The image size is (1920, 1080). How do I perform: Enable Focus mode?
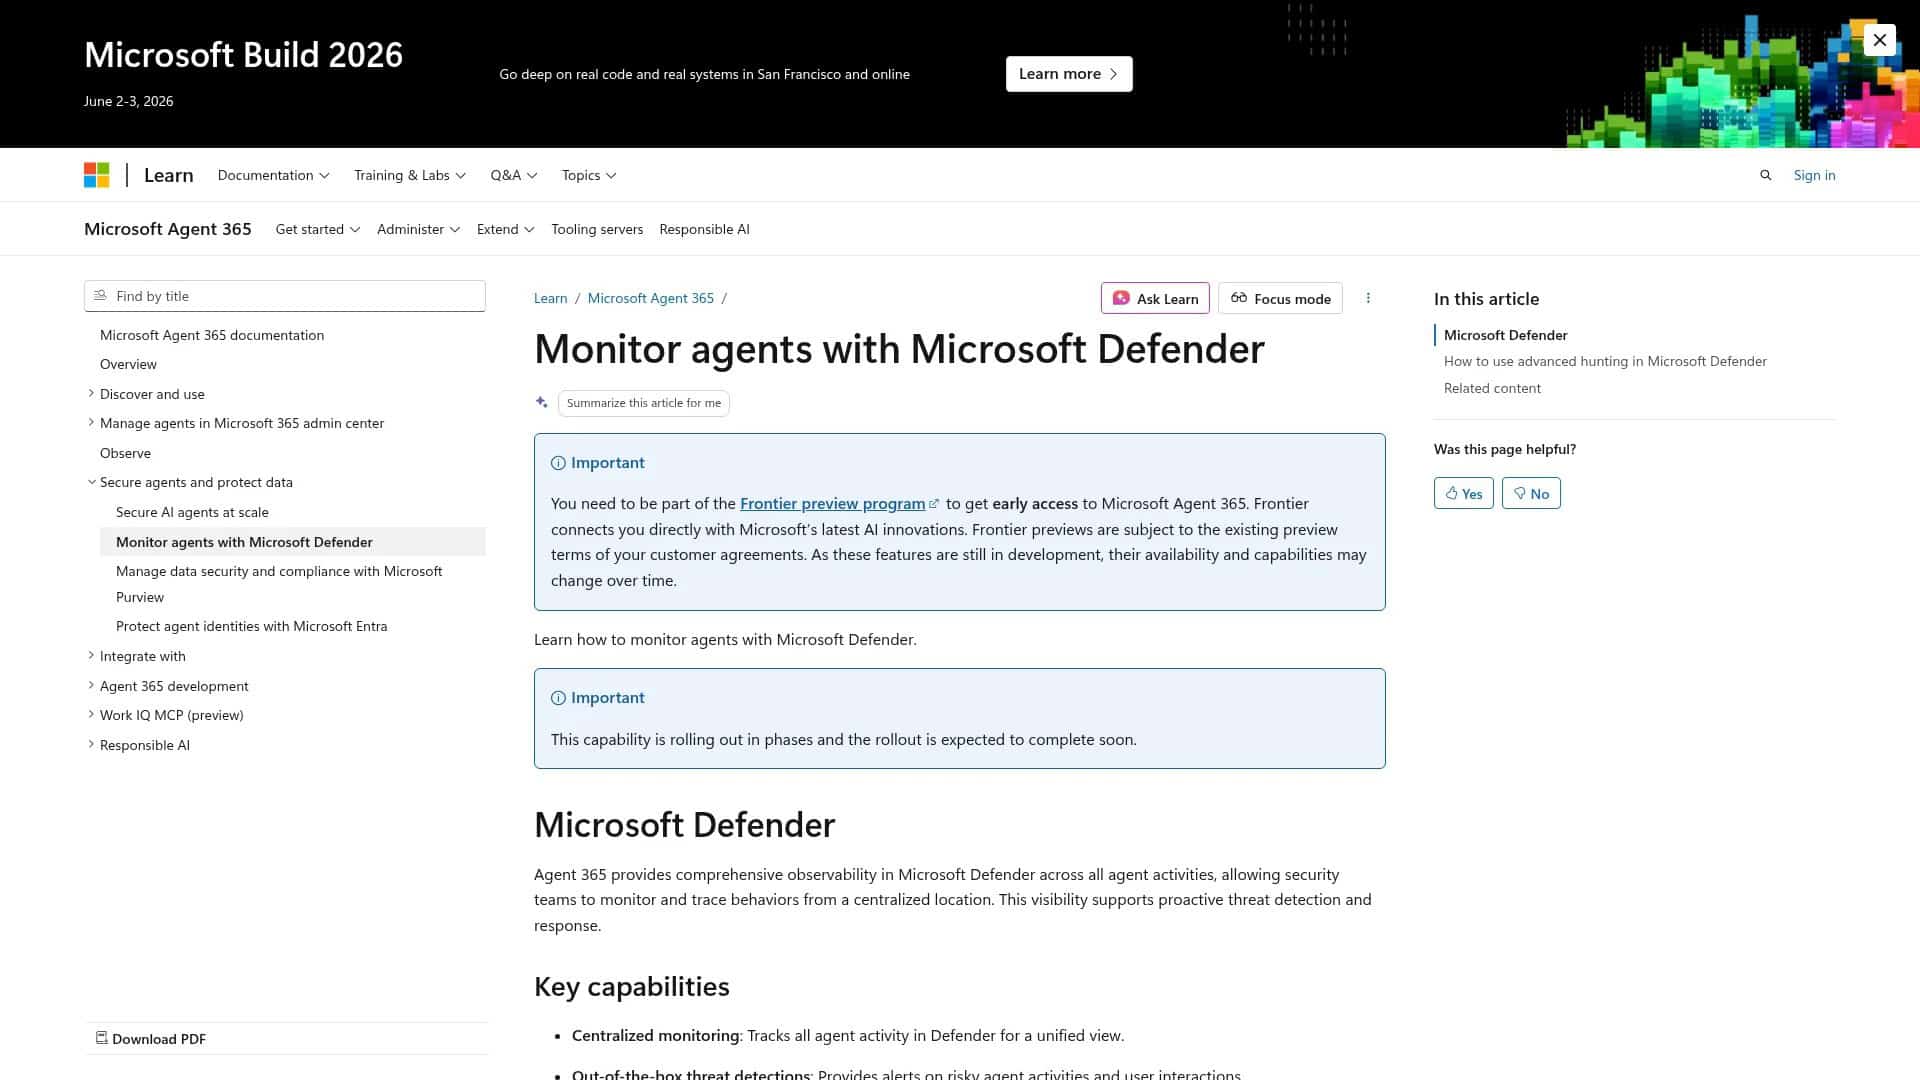pos(1280,298)
